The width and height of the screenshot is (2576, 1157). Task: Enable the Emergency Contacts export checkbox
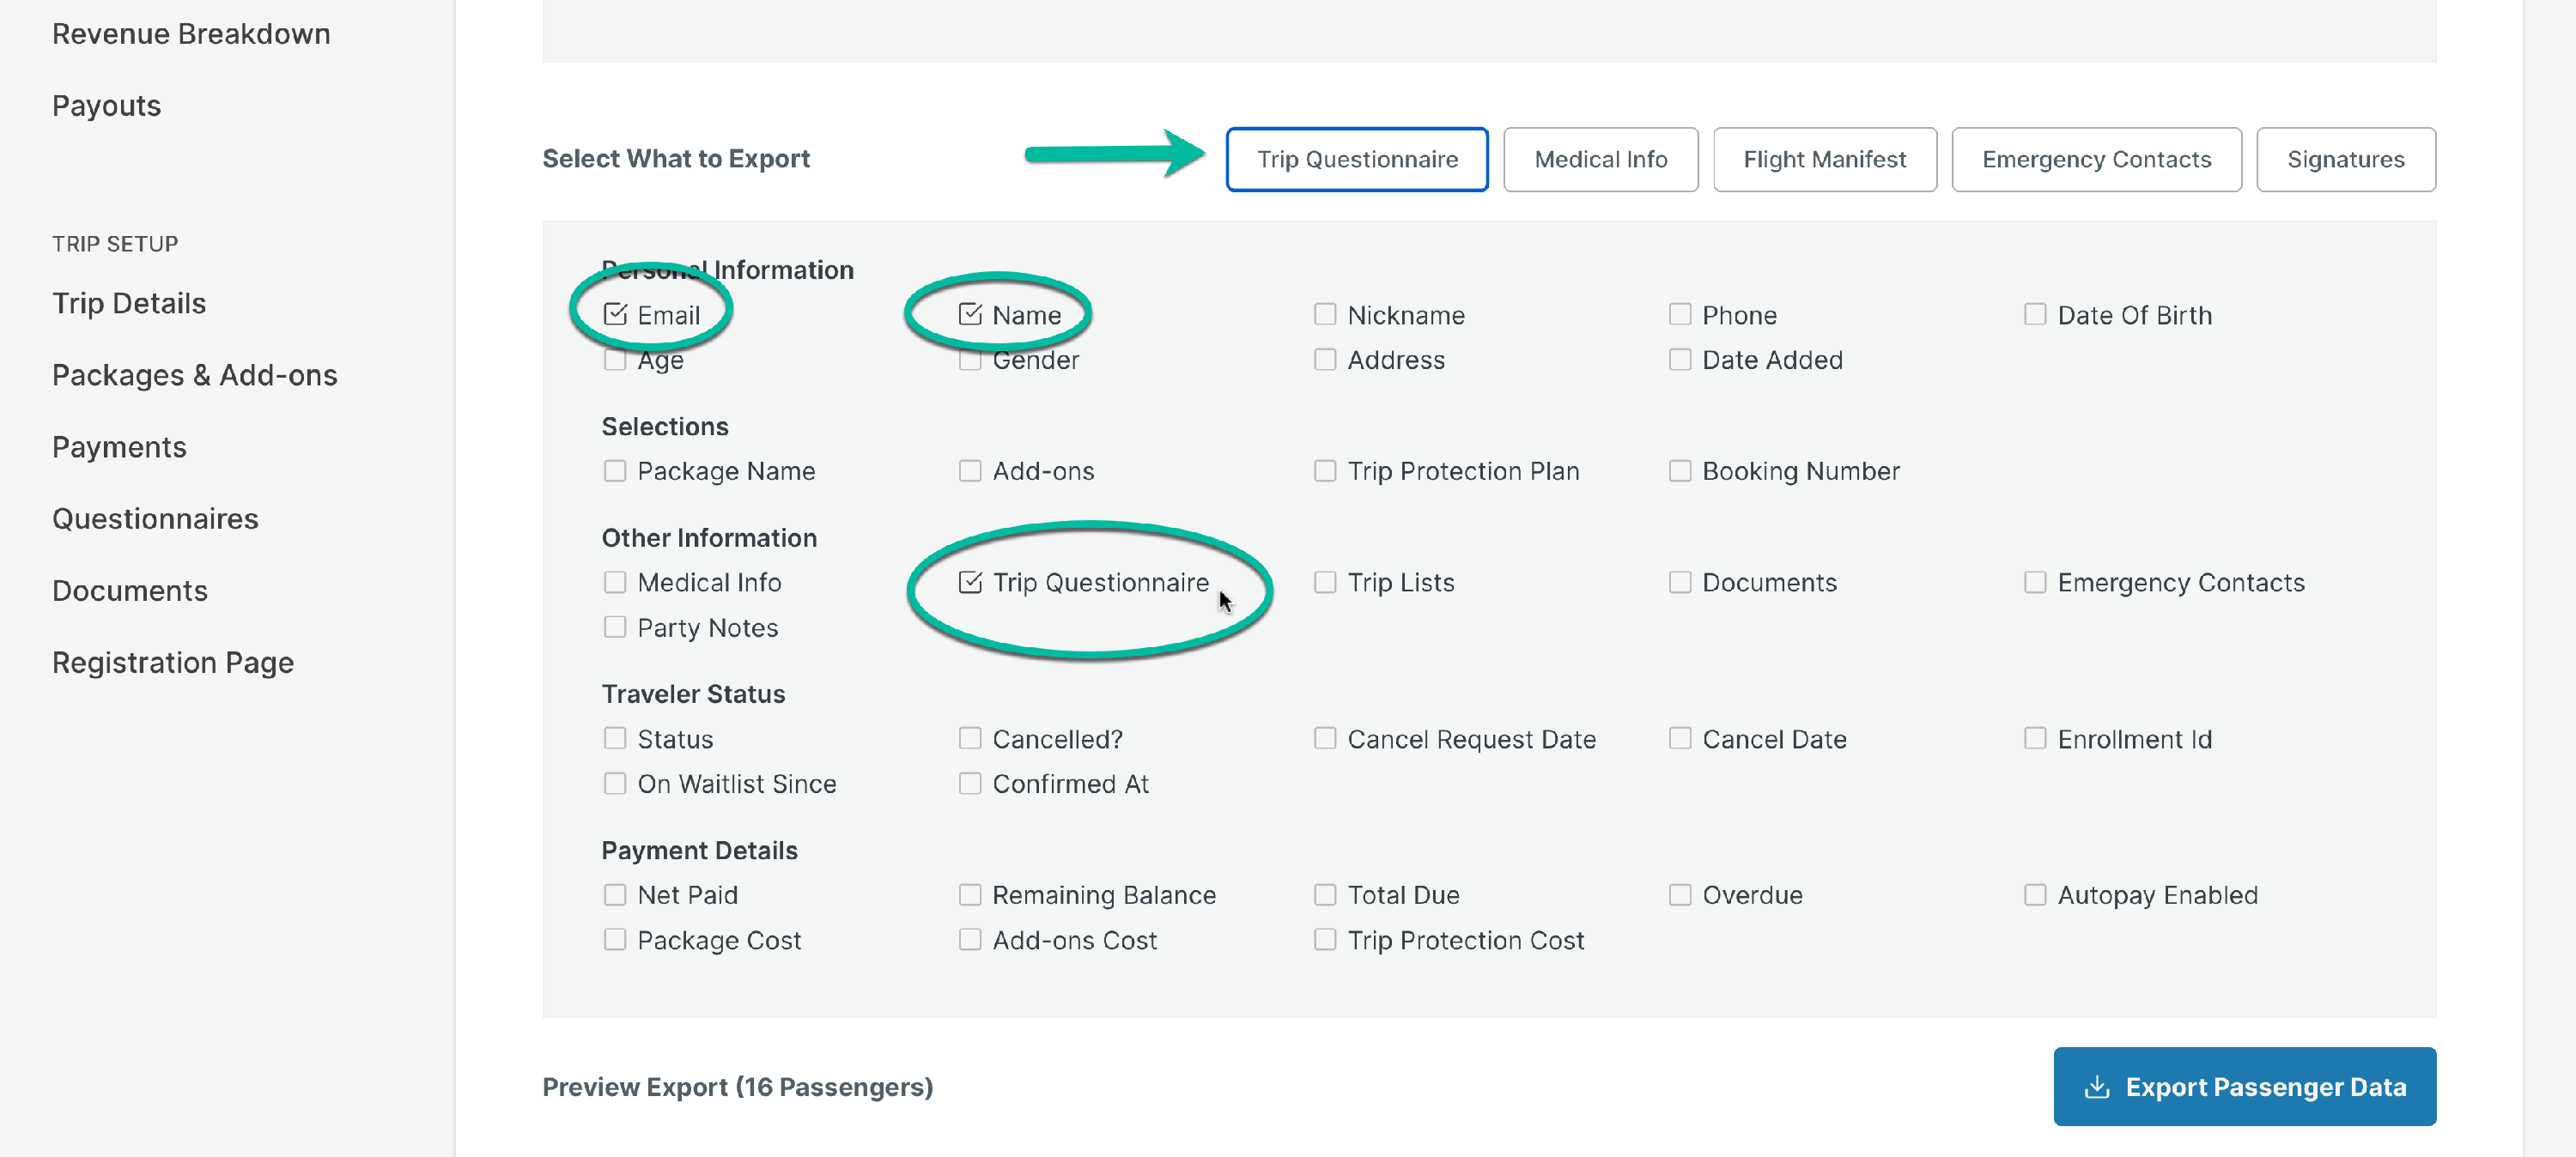tap(2034, 581)
